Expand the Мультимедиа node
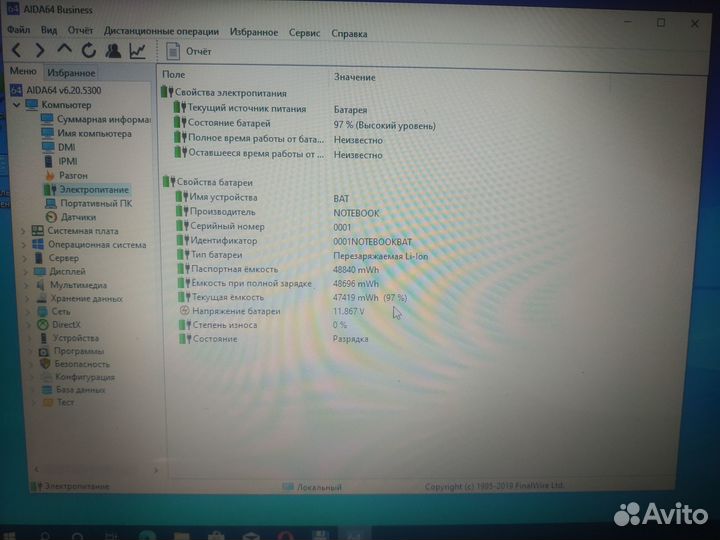The height and width of the screenshot is (540, 720). tap(26, 285)
